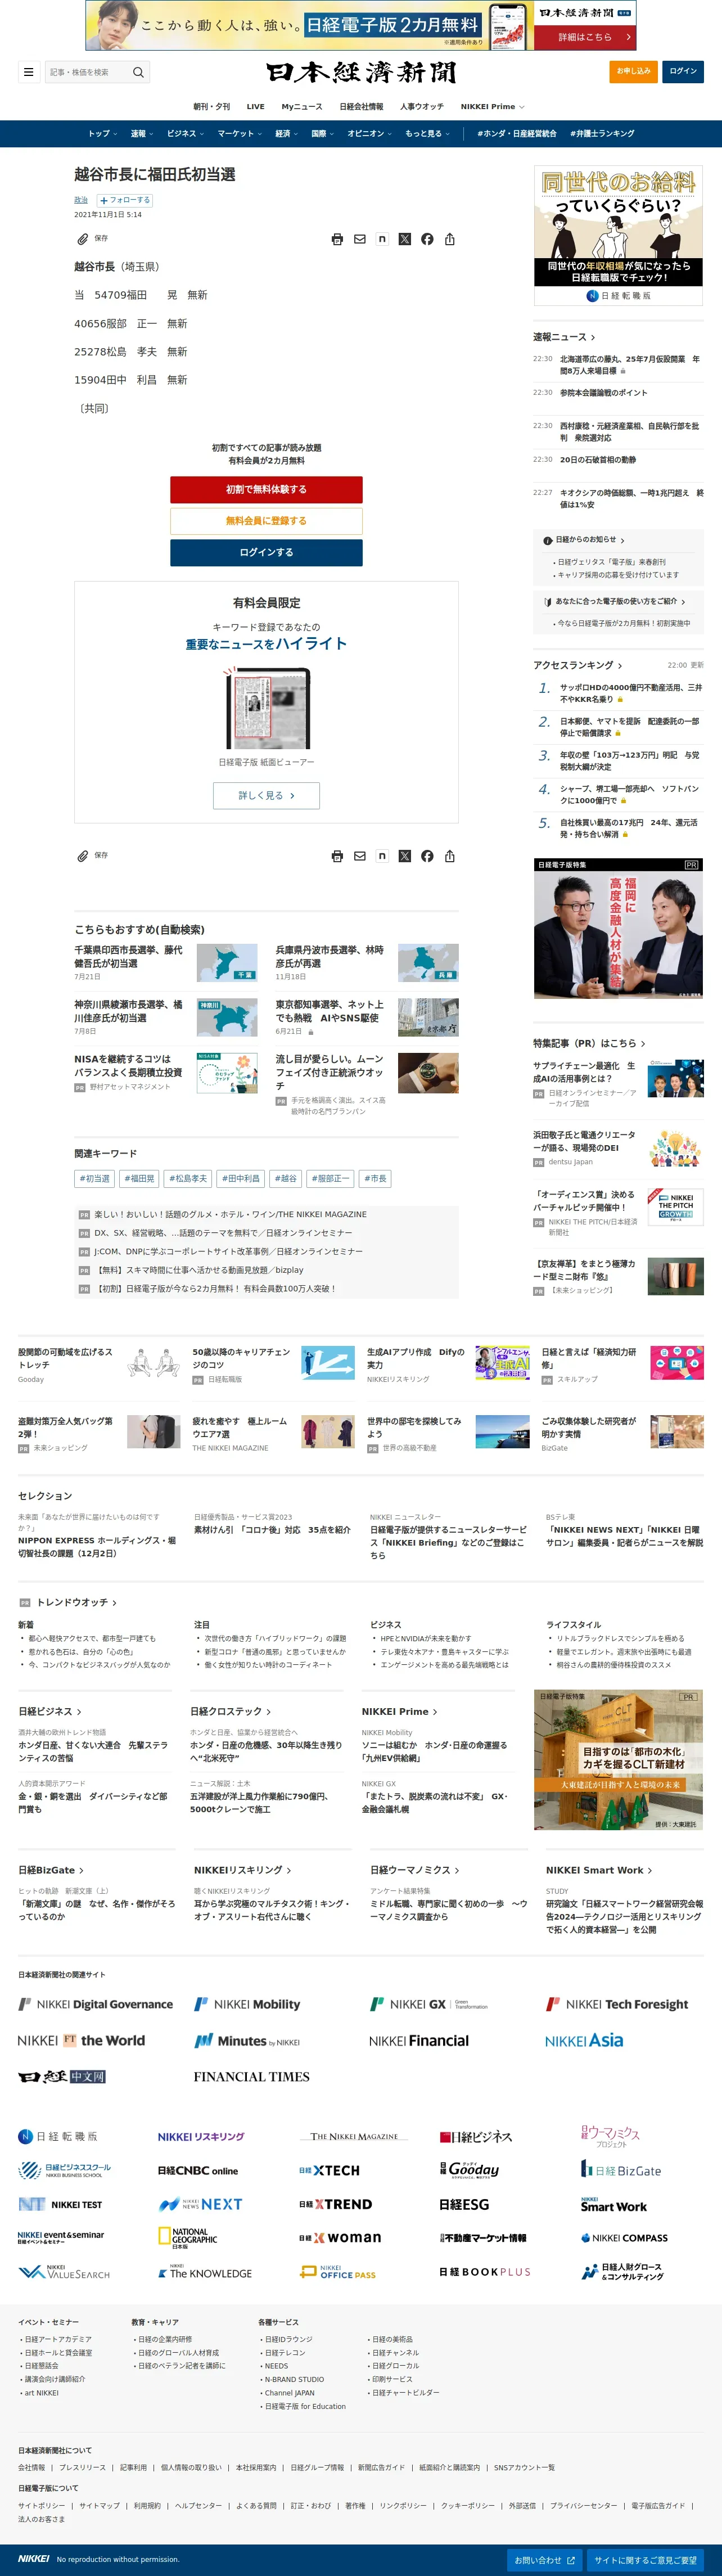Image resolution: width=722 pixels, height=2576 pixels.
Task: Expand the ビジネス navigation dropdown
Action: coord(185,134)
